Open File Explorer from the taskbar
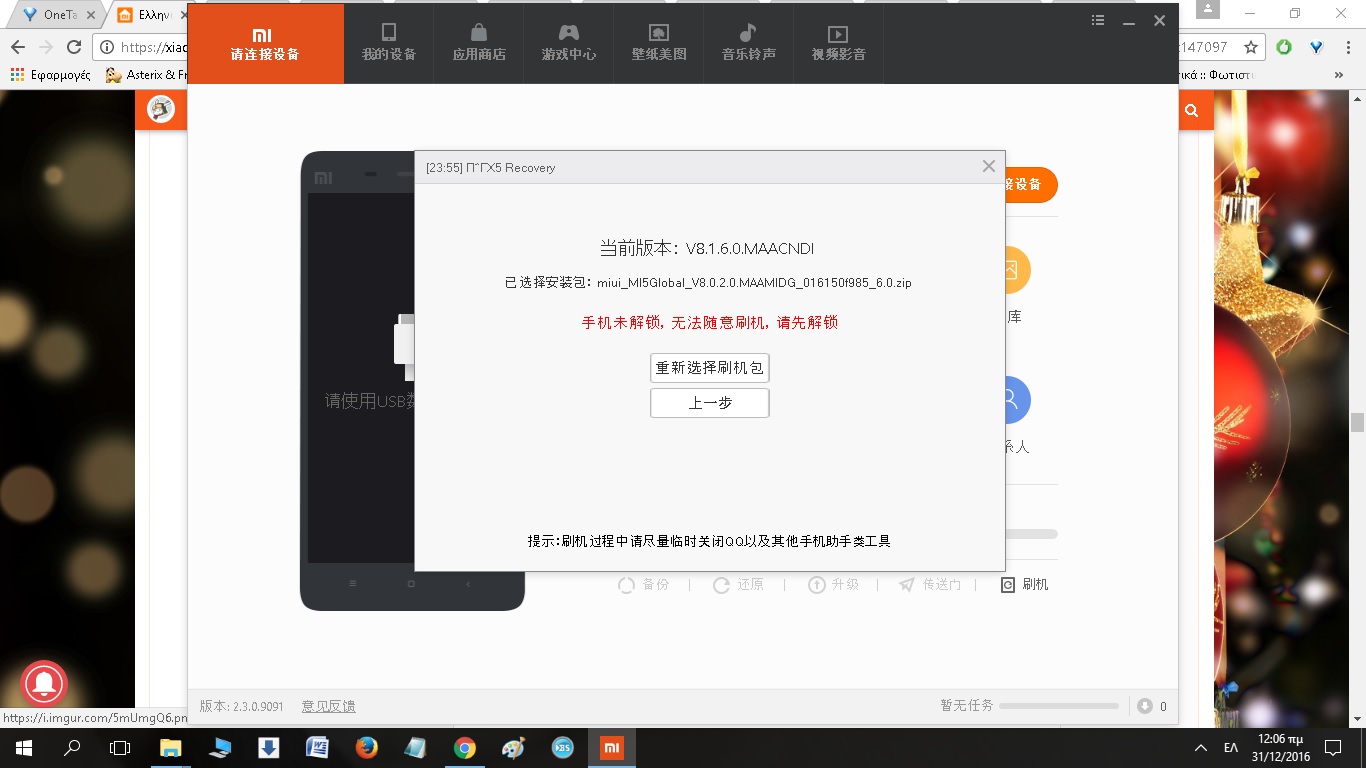1366x768 pixels. [x=171, y=748]
